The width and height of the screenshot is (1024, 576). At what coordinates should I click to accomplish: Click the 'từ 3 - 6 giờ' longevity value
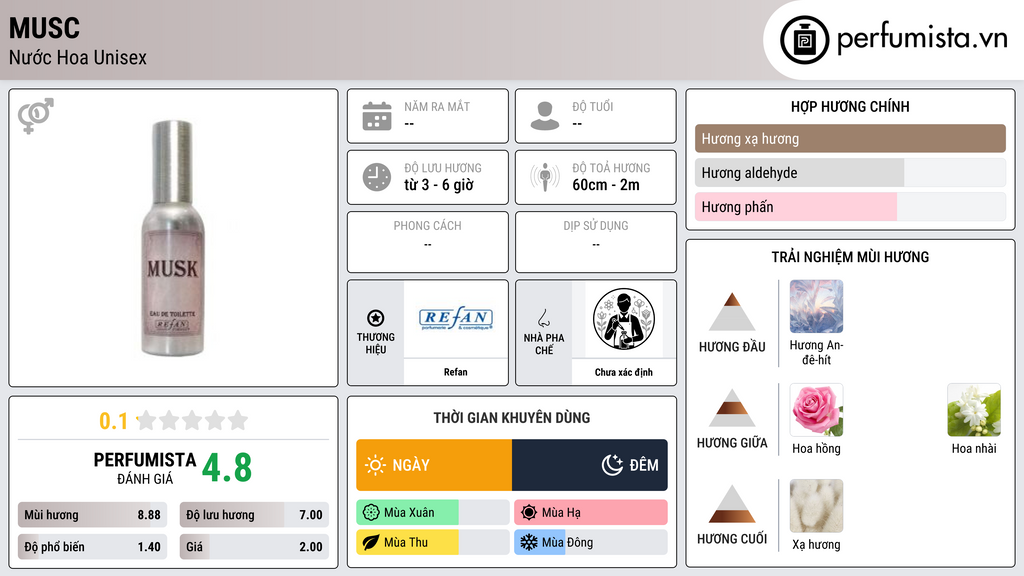click(439, 185)
